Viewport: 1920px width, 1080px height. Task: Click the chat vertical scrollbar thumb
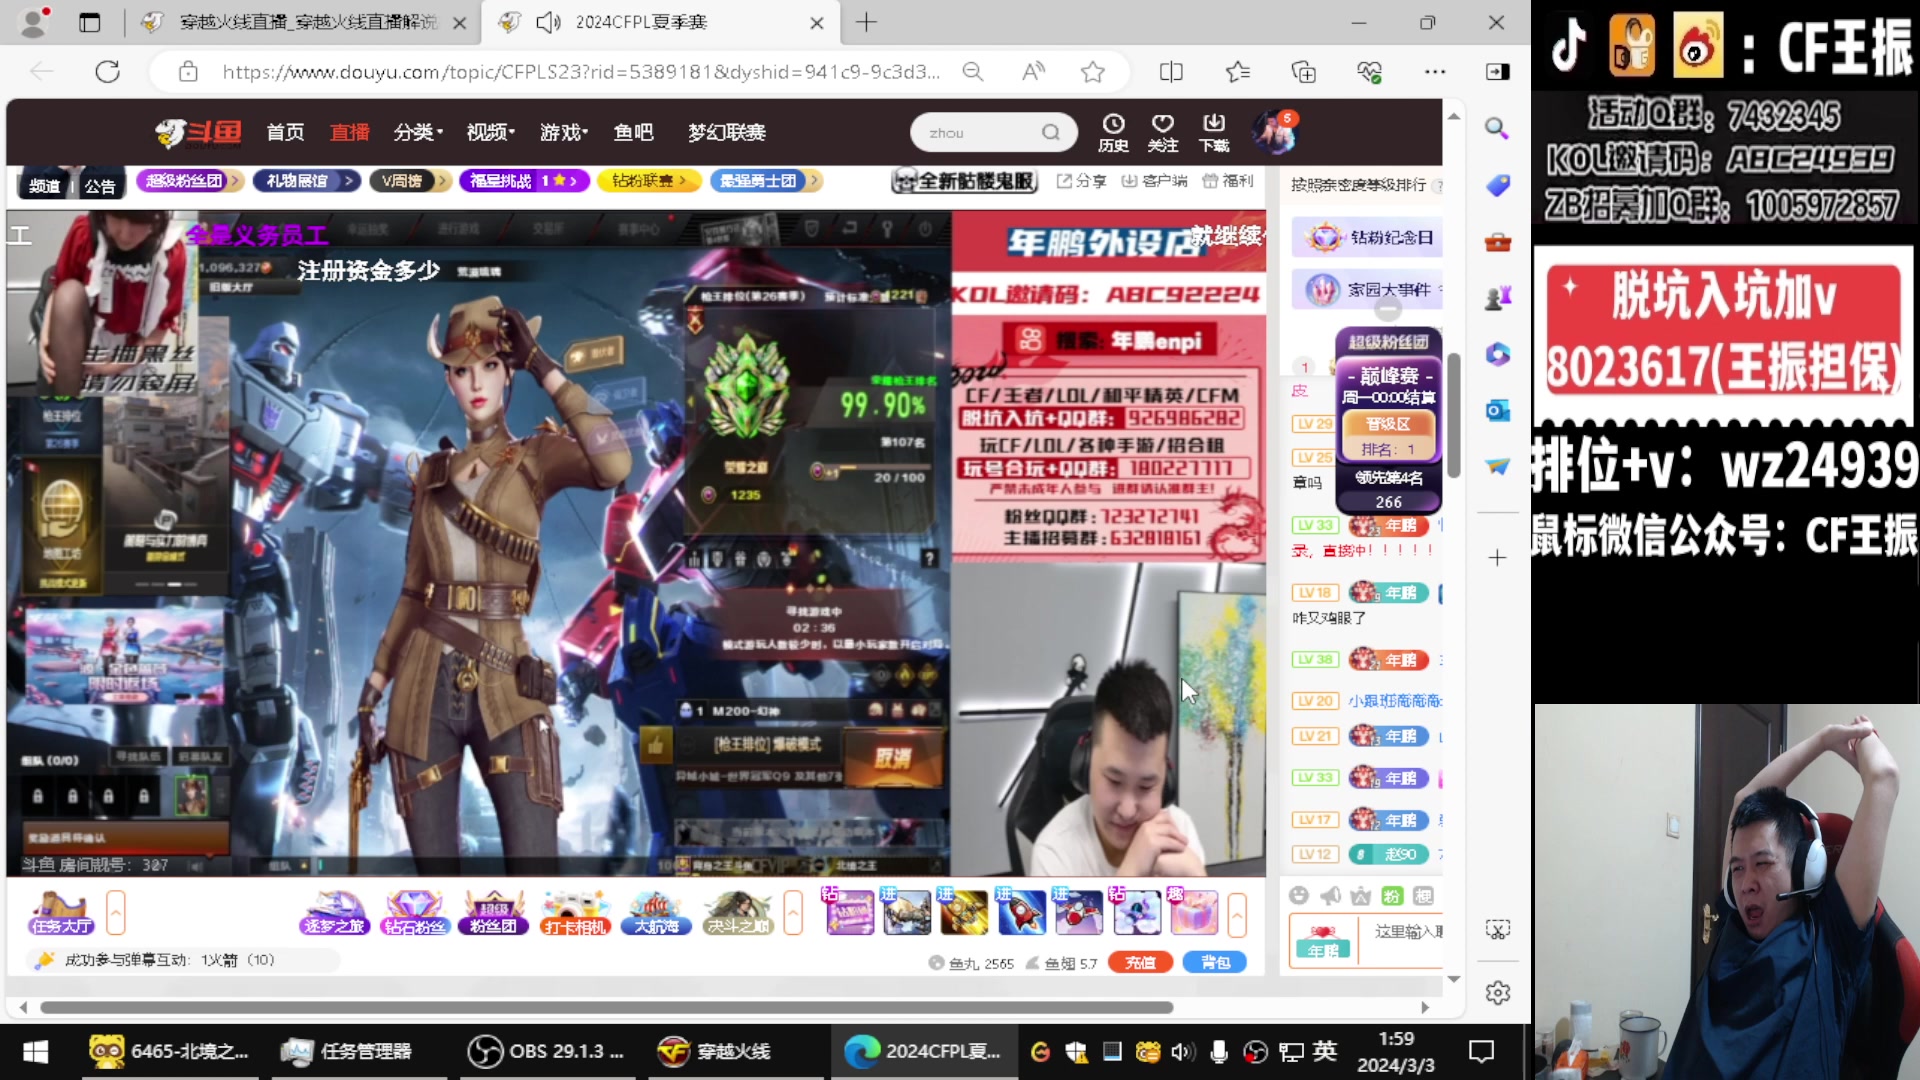[1453, 415]
